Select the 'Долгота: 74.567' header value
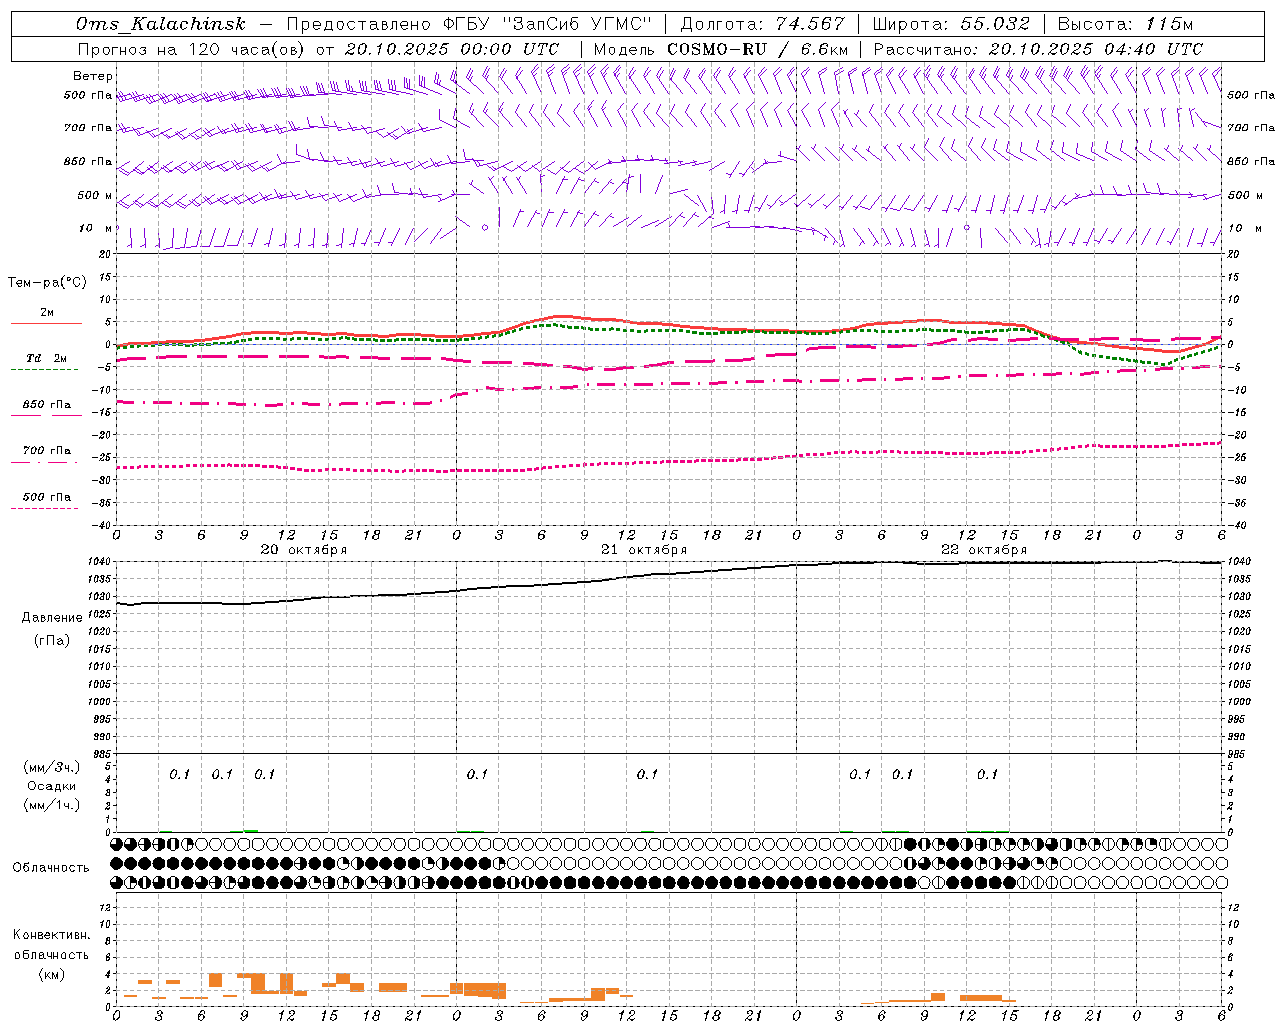The image size is (1280, 1024). 763,24
